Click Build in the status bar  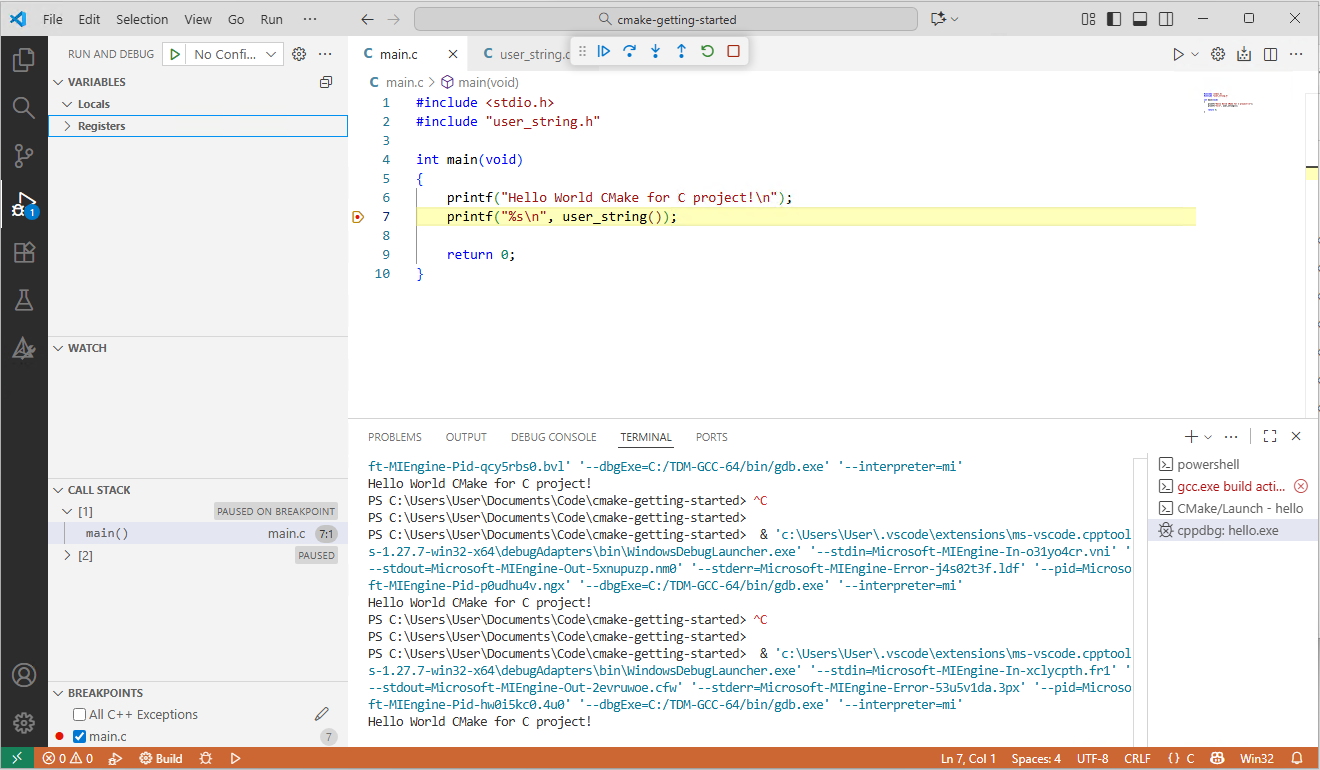pos(161,759)
